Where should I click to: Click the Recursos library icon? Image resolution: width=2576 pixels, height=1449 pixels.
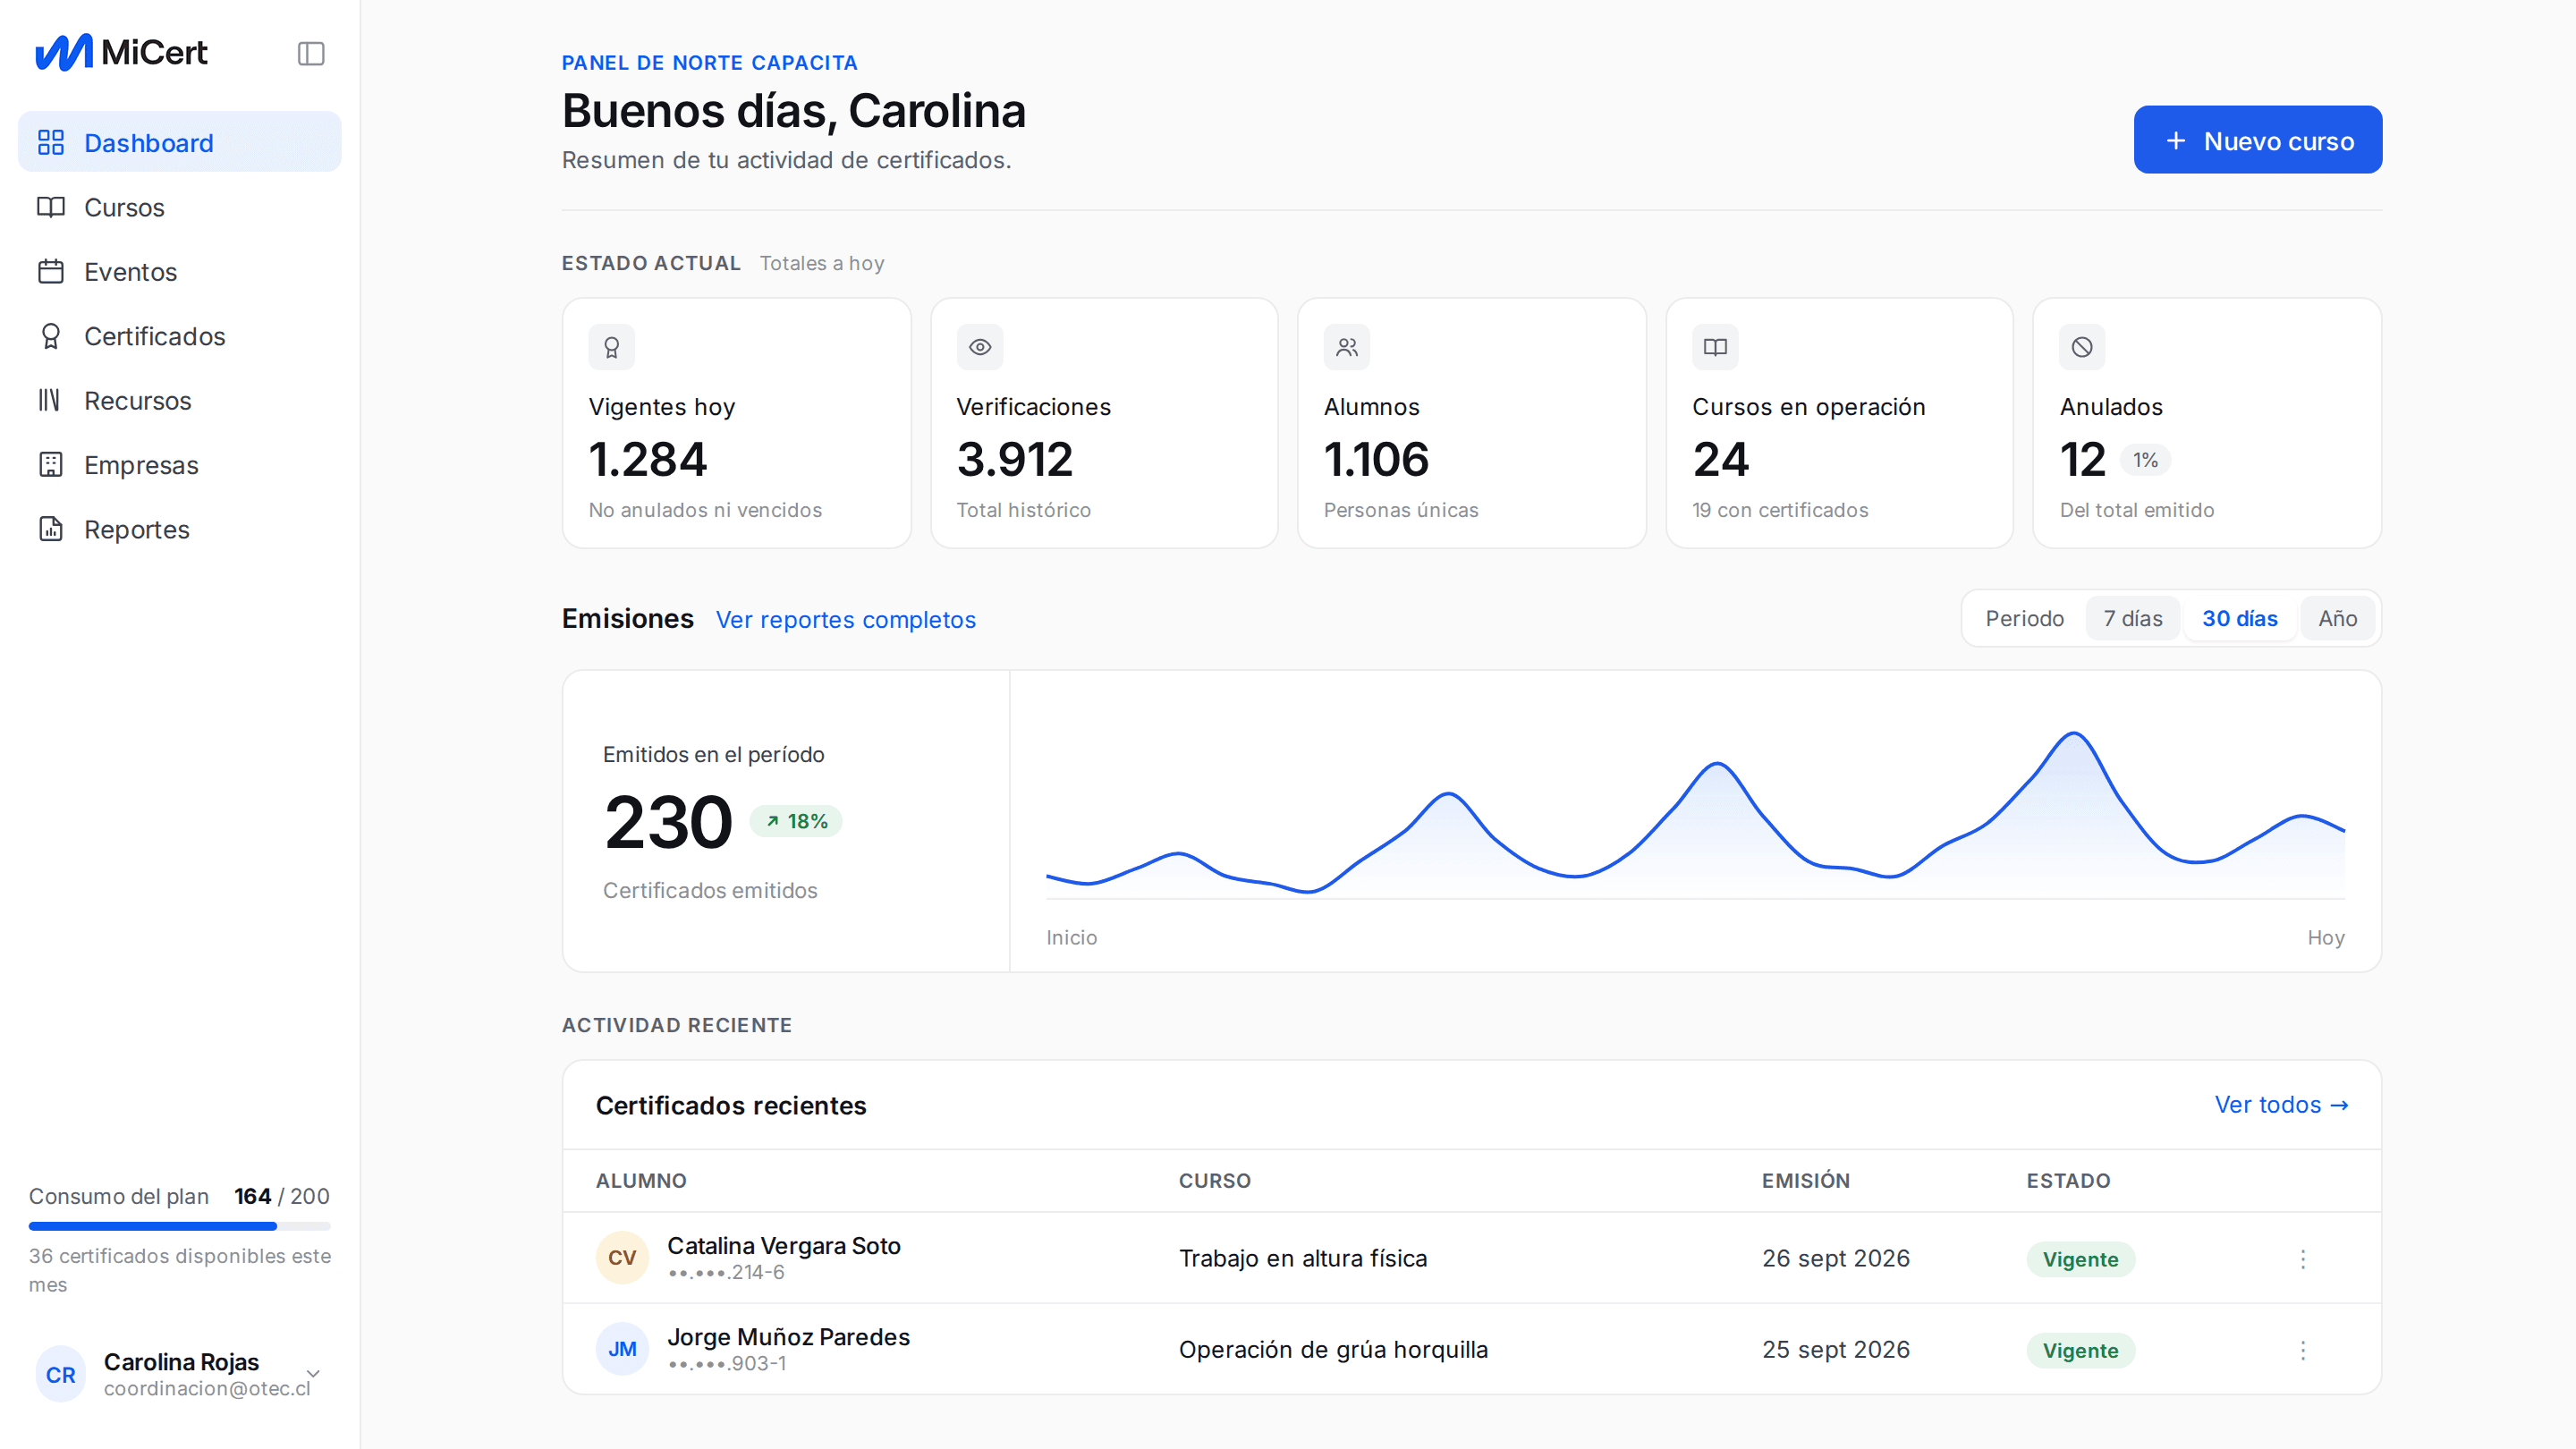click(51, 400)
